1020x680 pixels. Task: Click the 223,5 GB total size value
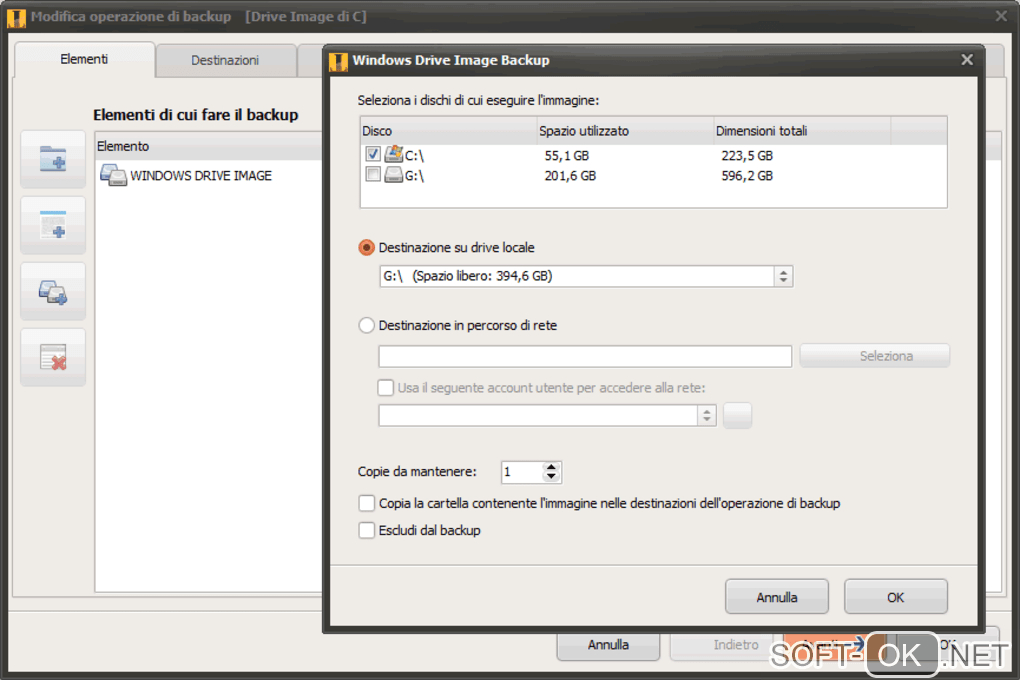(747, 156)
